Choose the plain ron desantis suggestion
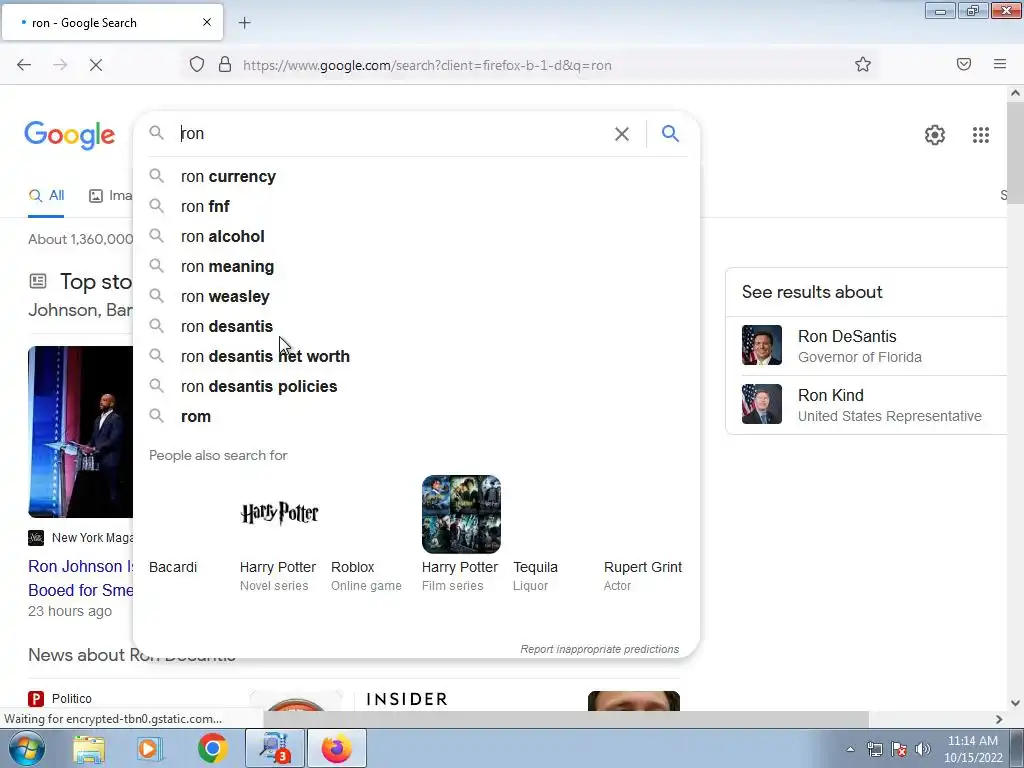This screenshot has width=1024, height=768. click(417, 327)
